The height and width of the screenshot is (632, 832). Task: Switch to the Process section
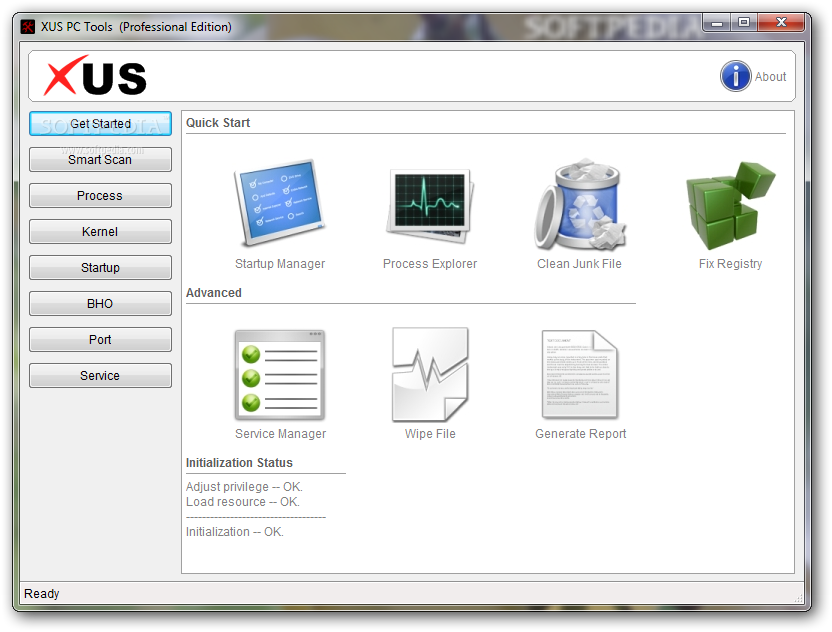pos(100,196)
